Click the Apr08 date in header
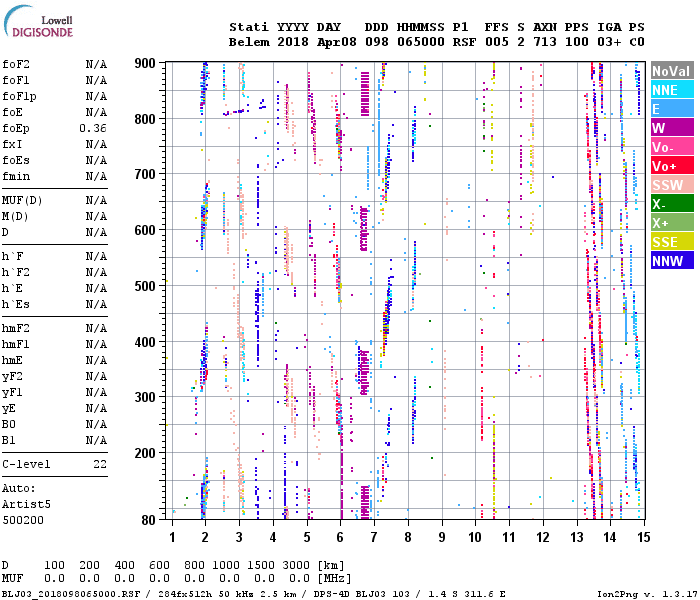Viewport: 700px width, 600px height. (337, 42)
